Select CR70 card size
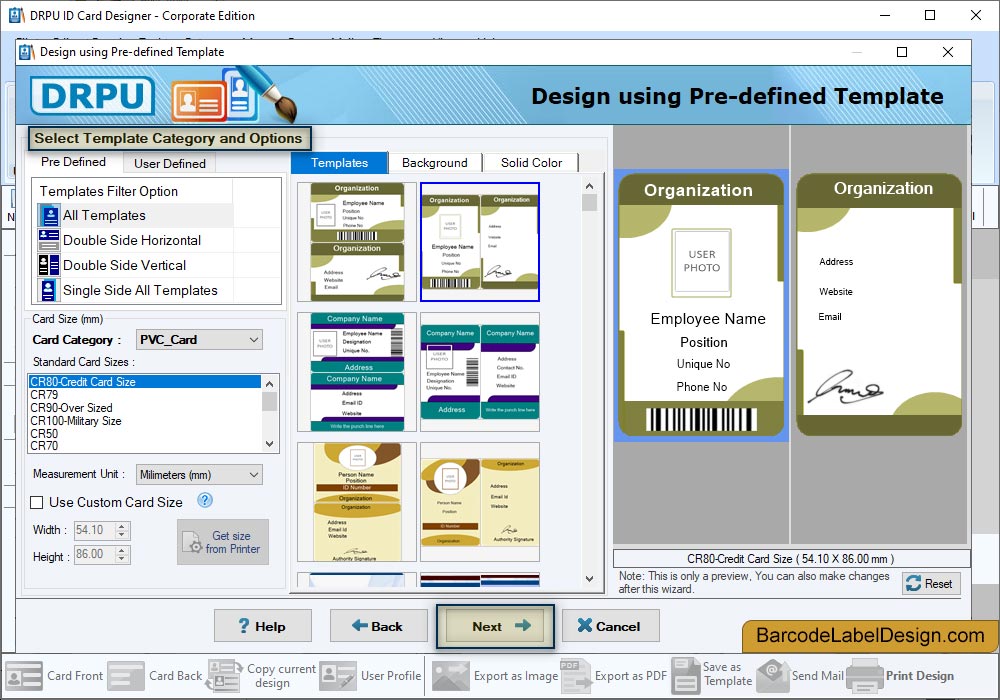The width and height of the screenshot is (1000, 700). tap(145, 446)
